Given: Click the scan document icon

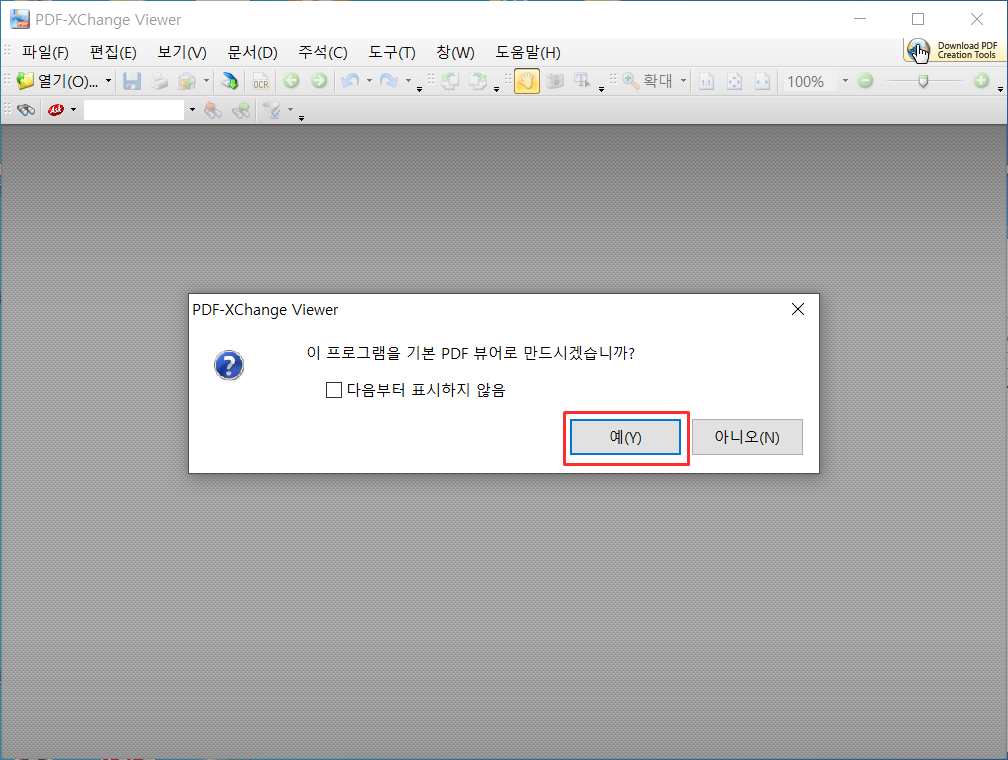Looking at the screenshot, I should click(x=229, y=81).
